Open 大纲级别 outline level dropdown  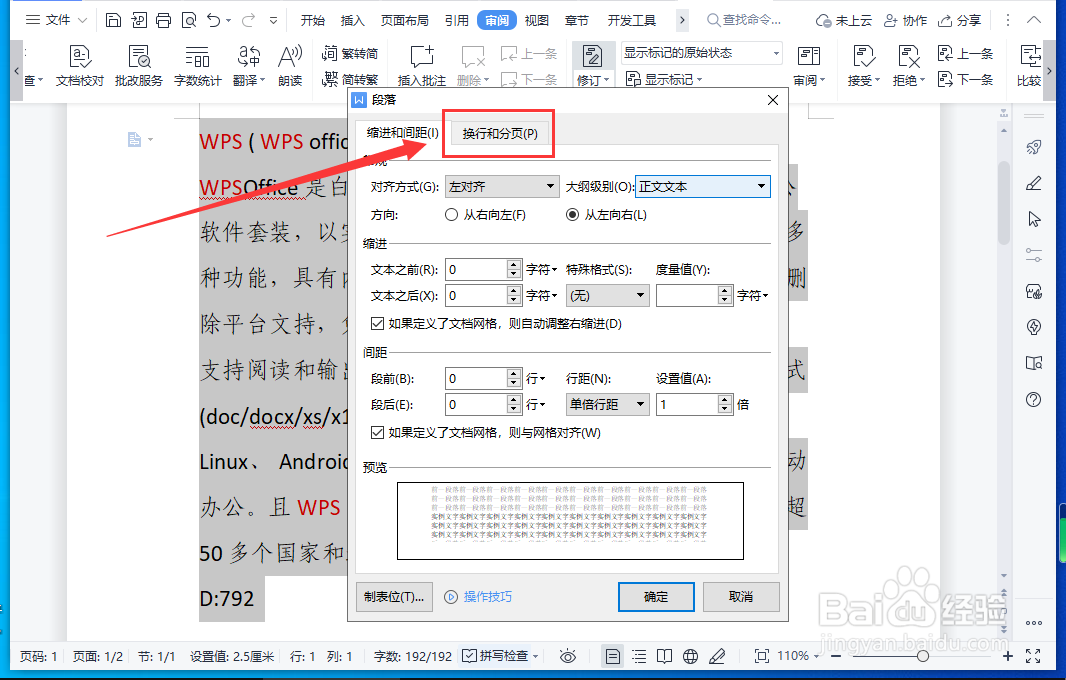(703, 186)
